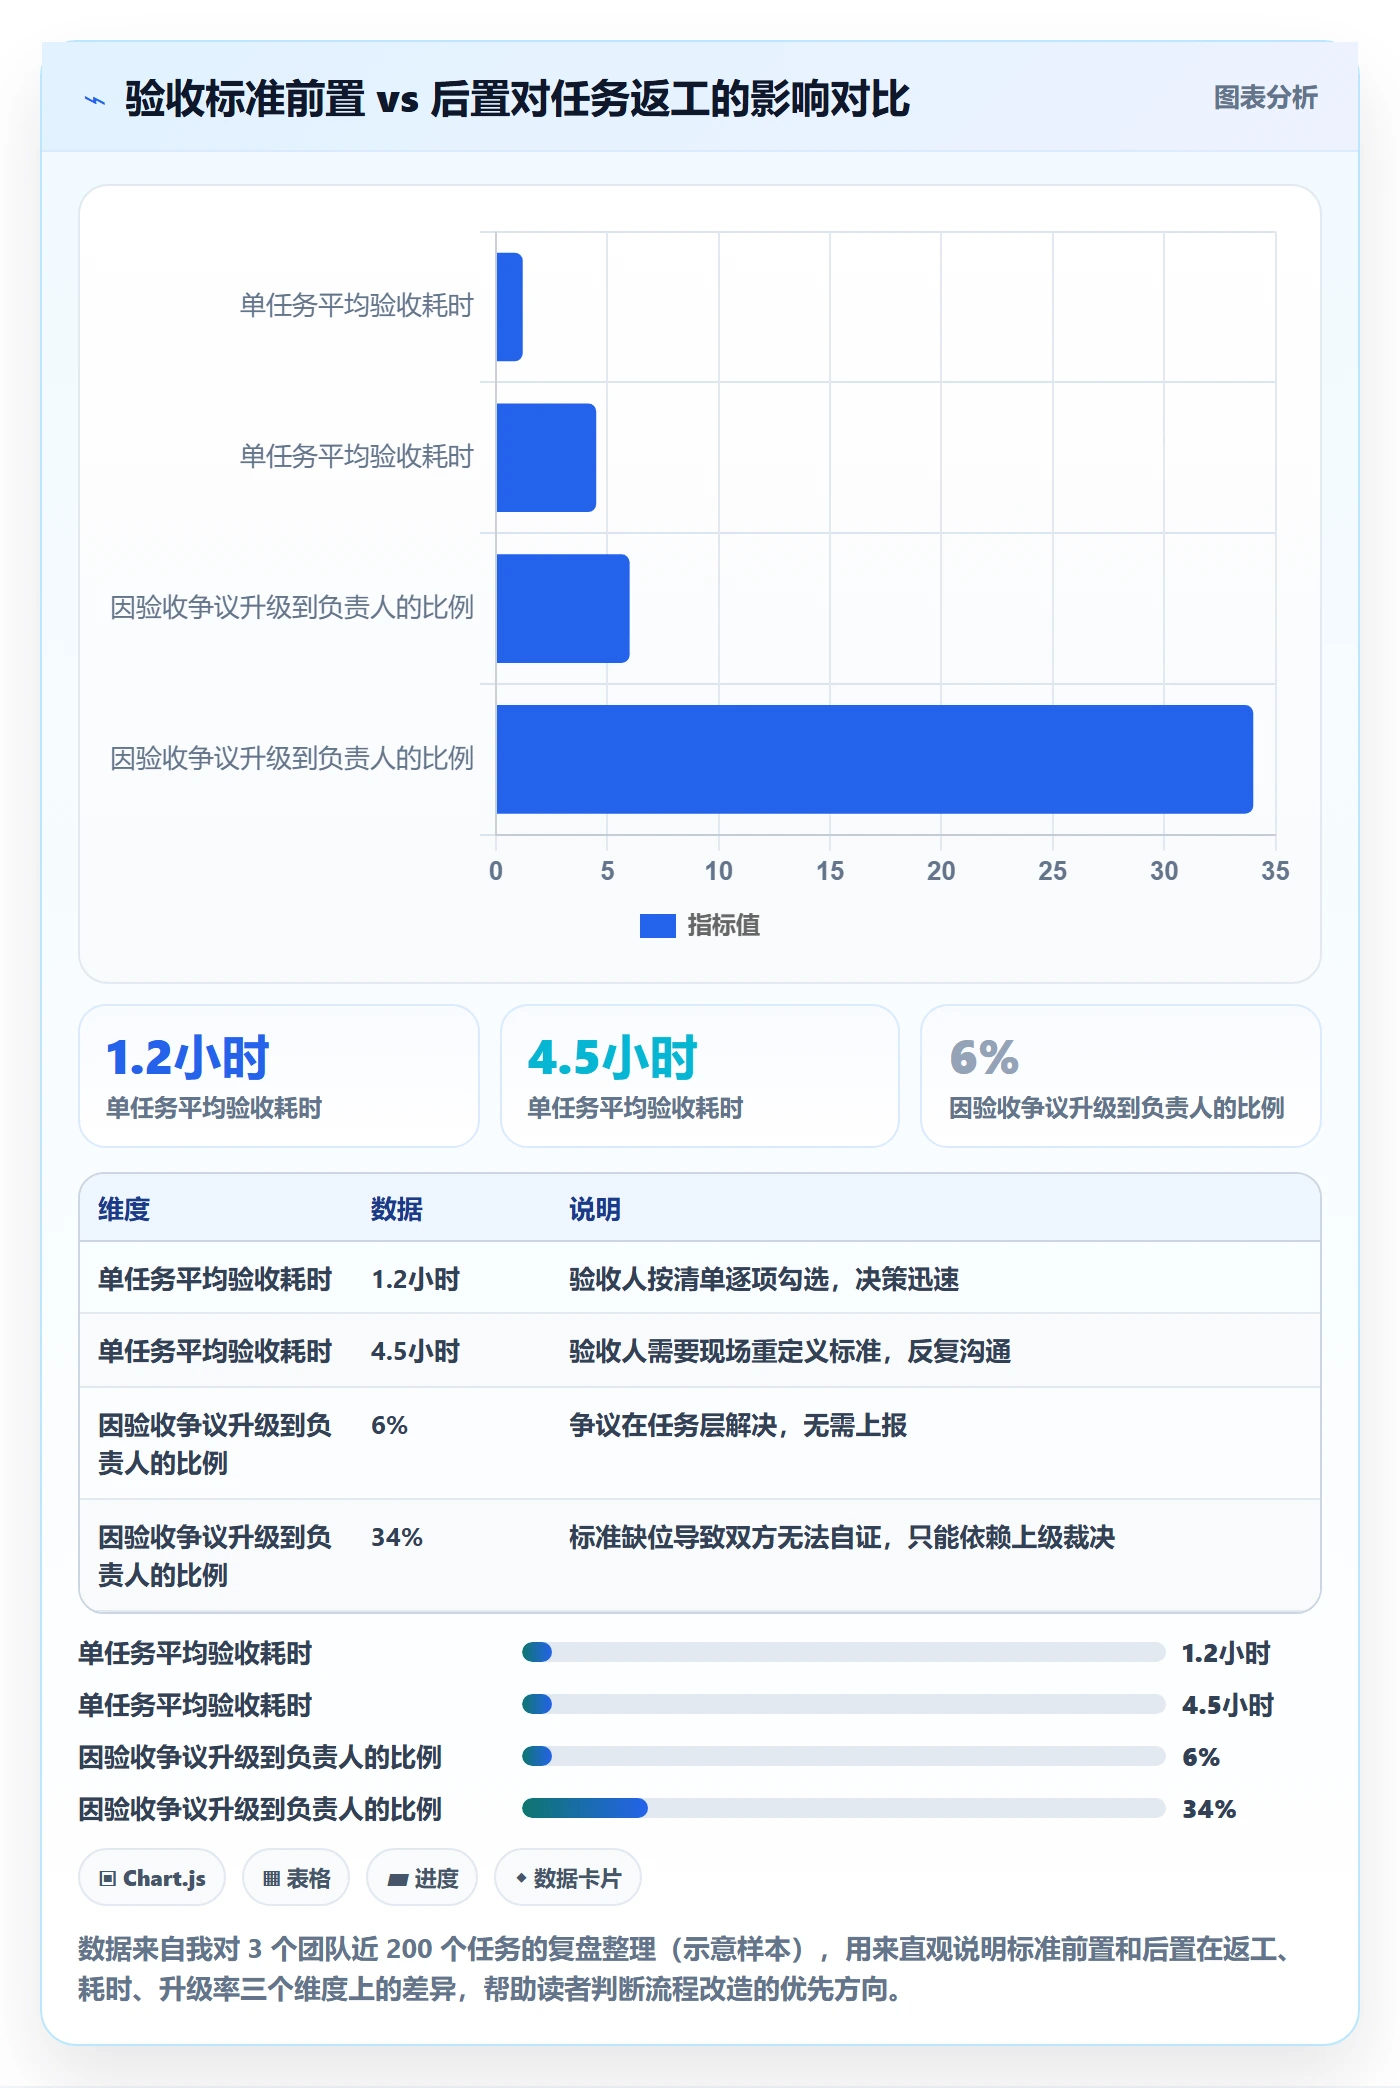Click the chart bar ending at 4.5
The image size is (1400, 2088).
tap(546, 458)
